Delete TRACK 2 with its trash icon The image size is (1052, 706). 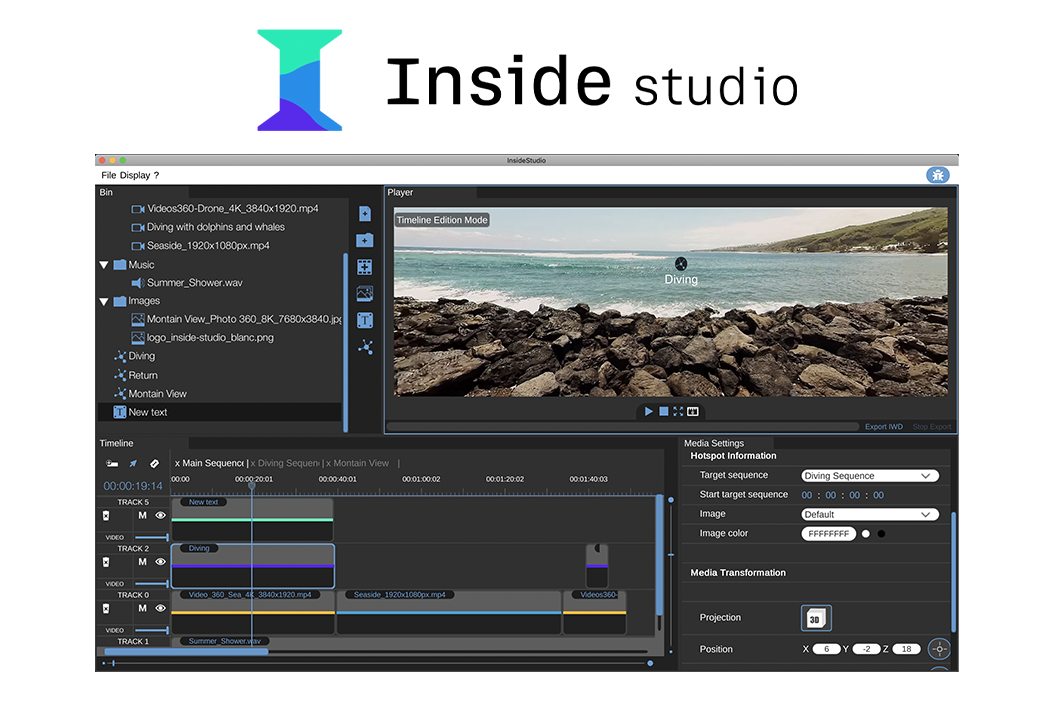coord(106,562)
